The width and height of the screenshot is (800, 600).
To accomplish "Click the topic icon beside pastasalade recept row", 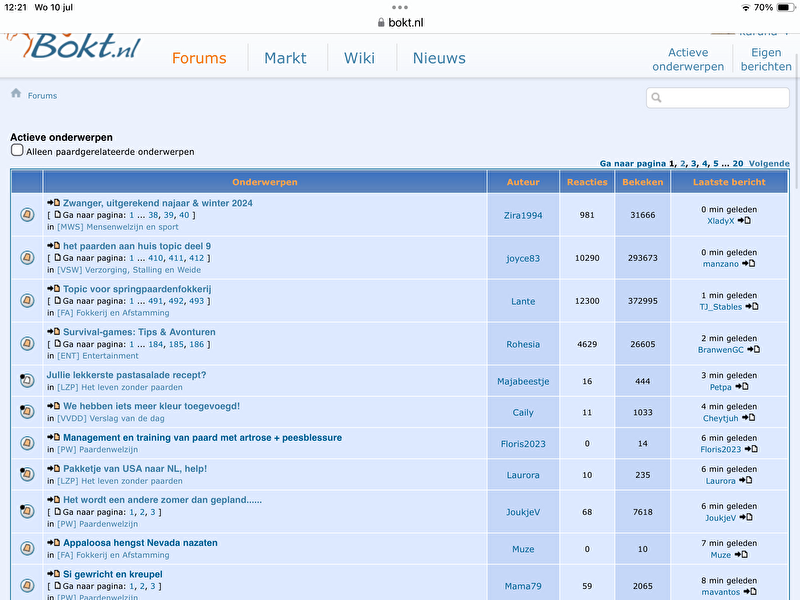I will [x=27, y=381].
